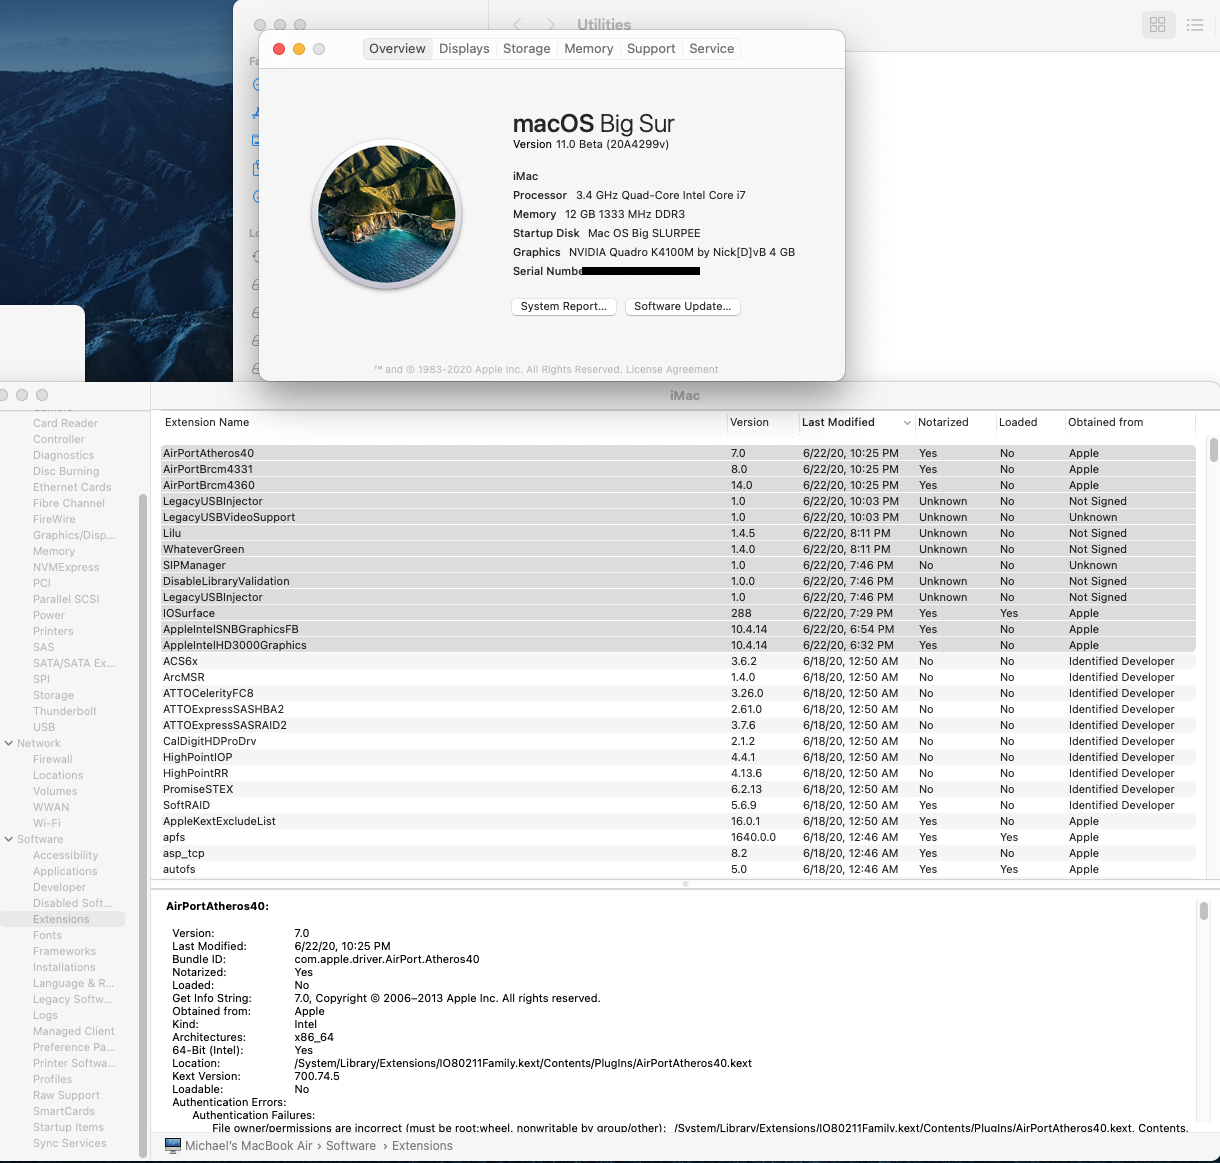Click Extensions in the path bar
This screenshot has width=1220, height=1163.
click(422, 1146)
